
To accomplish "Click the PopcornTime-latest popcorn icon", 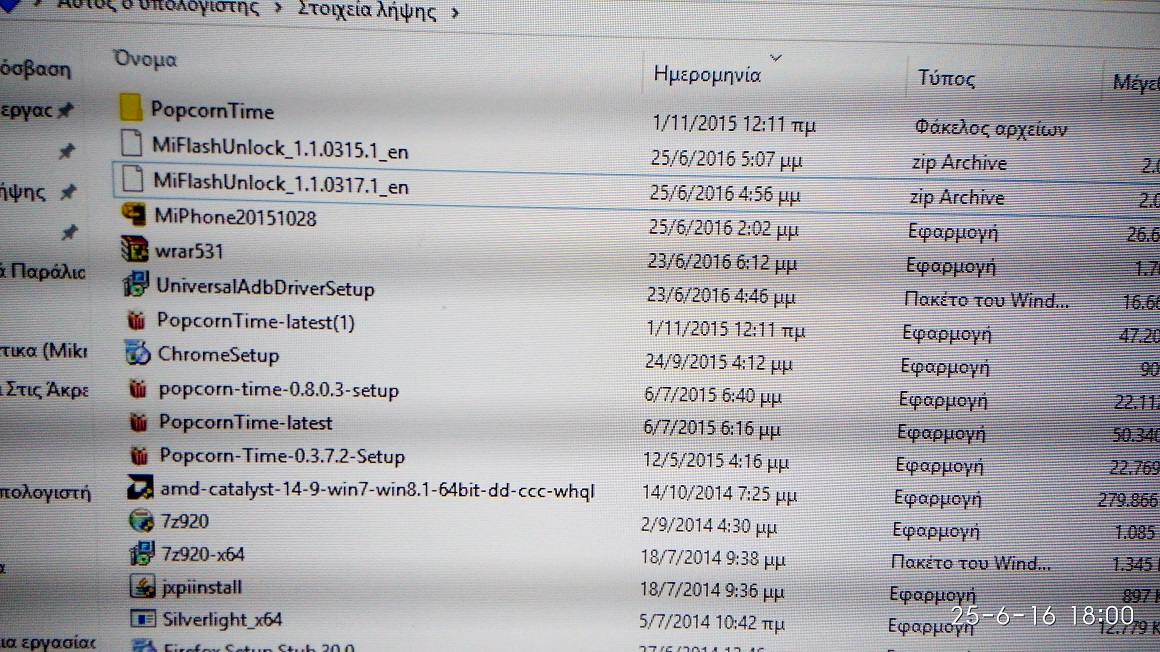I will (x=138, y=422).
